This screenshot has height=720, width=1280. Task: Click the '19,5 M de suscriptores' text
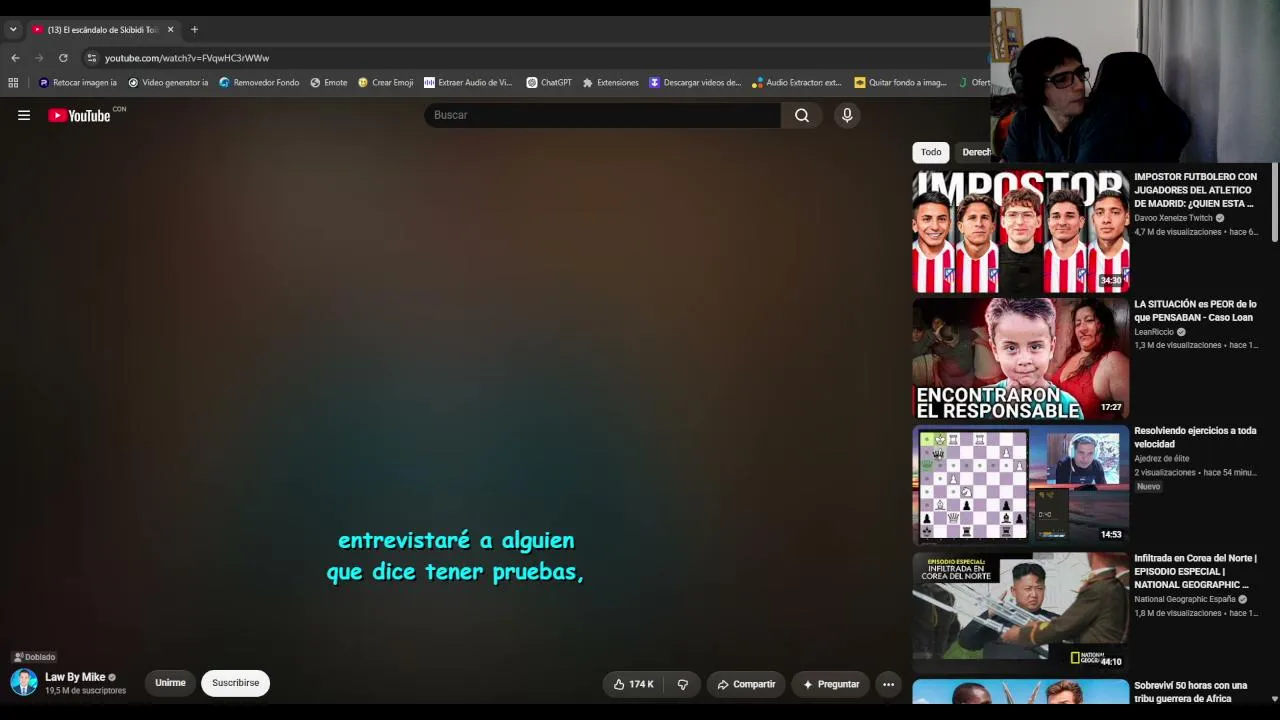(x=86, y=691)
